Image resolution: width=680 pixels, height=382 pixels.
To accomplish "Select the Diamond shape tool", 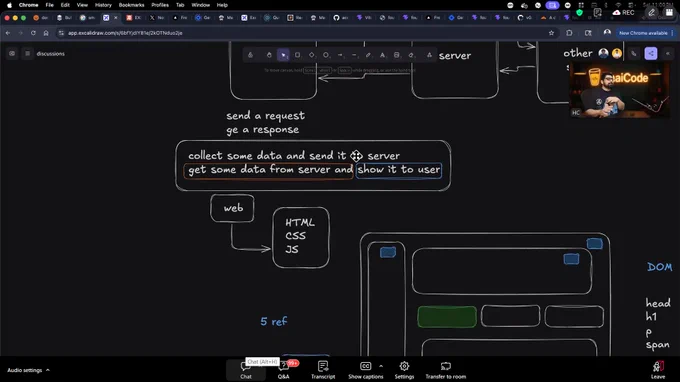I will (311, 55).
